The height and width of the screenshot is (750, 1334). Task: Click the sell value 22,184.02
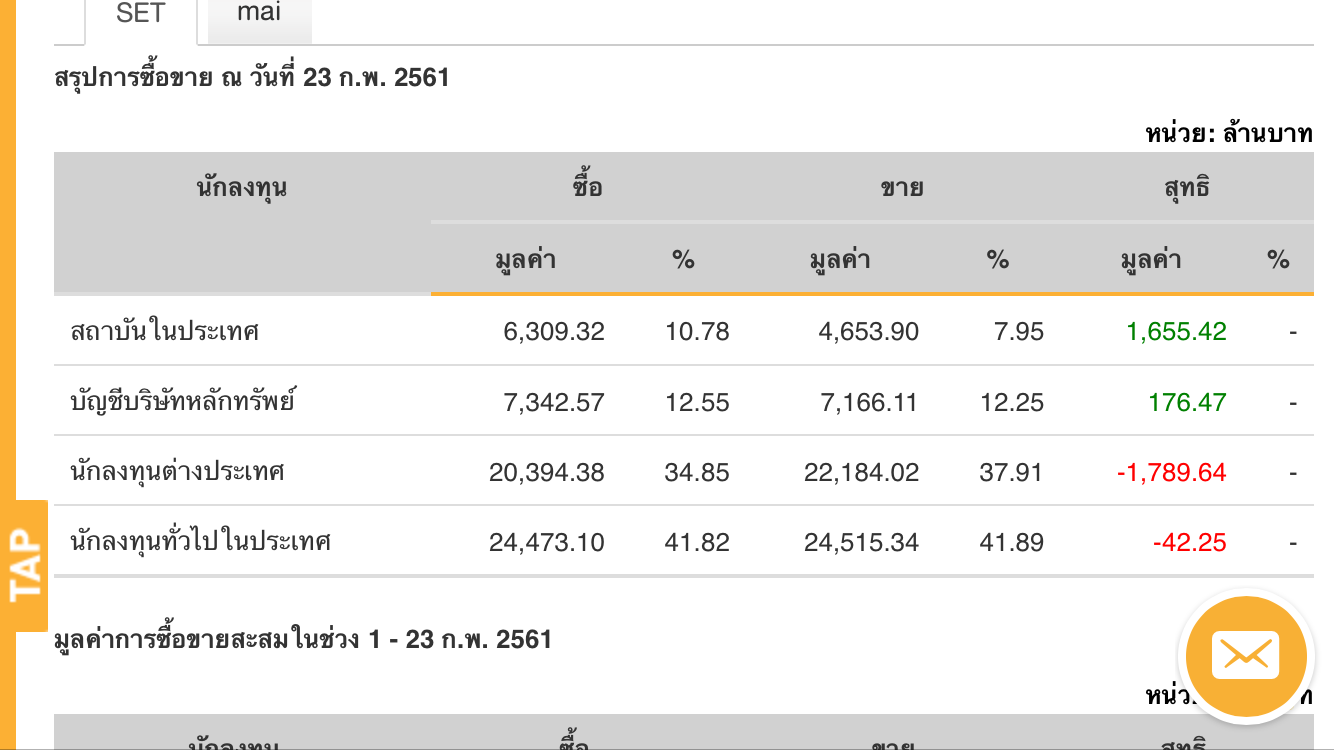coord(861,472)
